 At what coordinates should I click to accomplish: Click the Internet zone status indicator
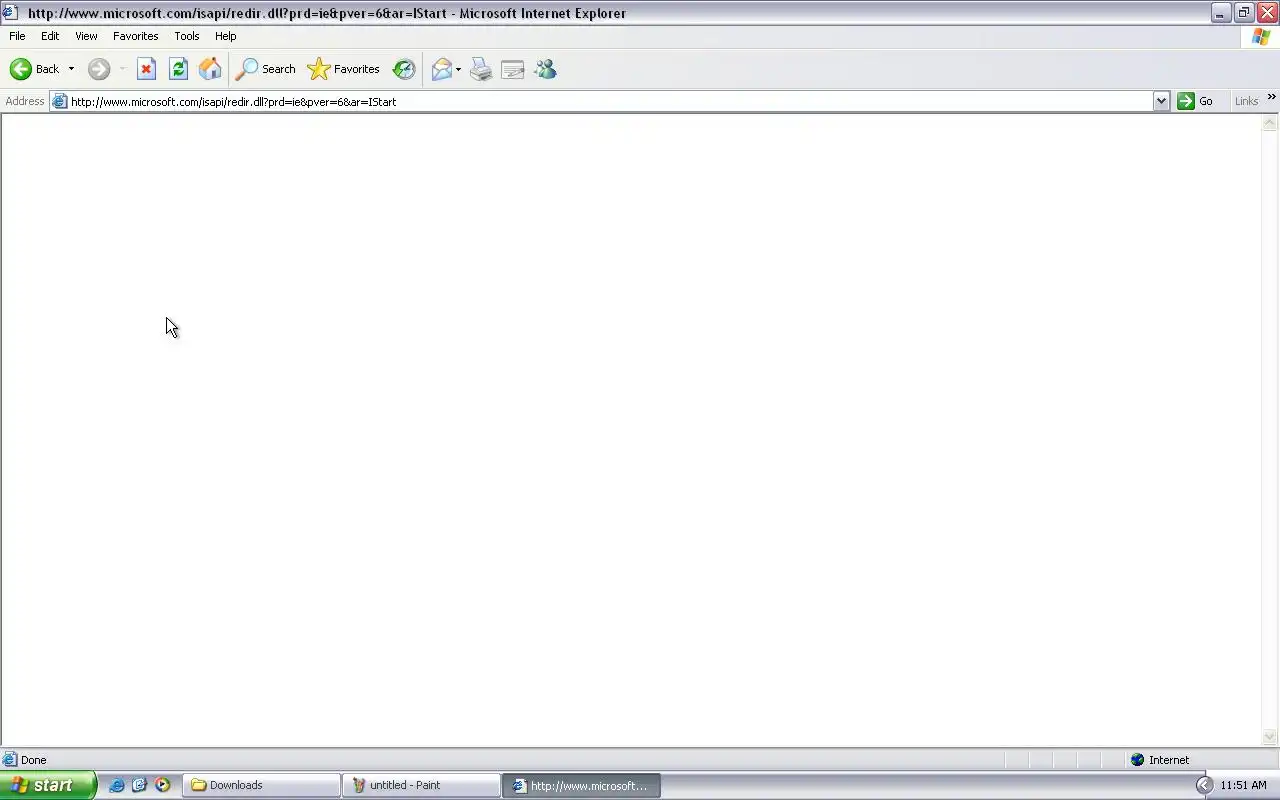pos(1160,760)
